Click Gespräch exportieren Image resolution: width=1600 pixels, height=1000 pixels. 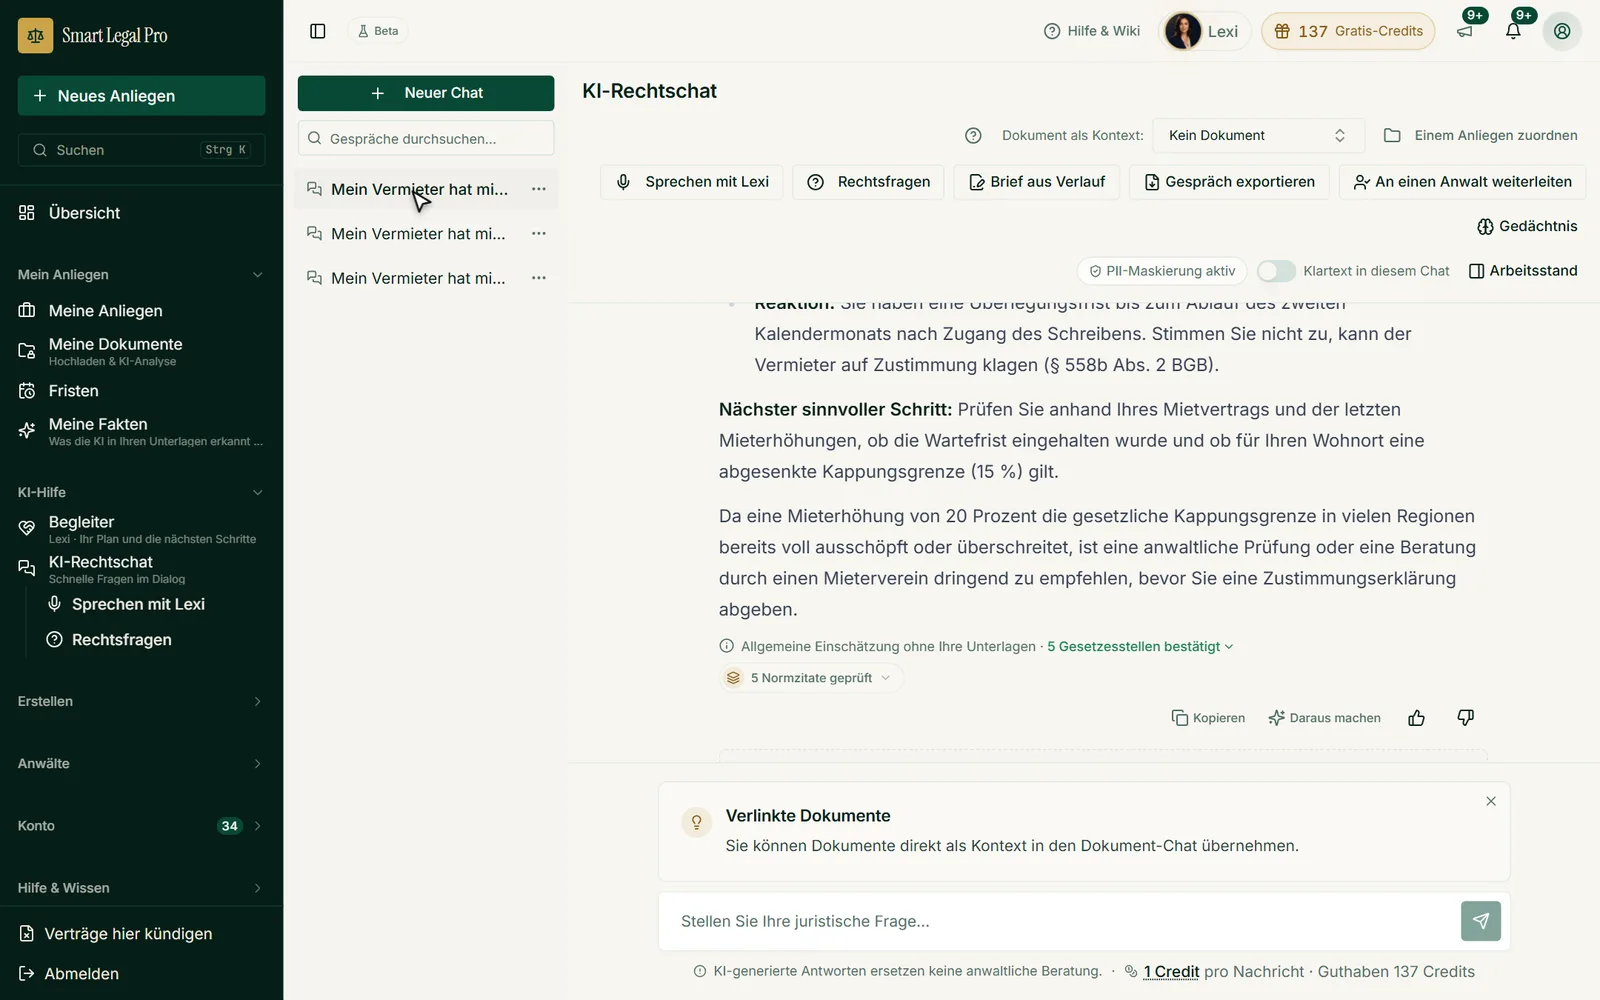pos(1229,182)
